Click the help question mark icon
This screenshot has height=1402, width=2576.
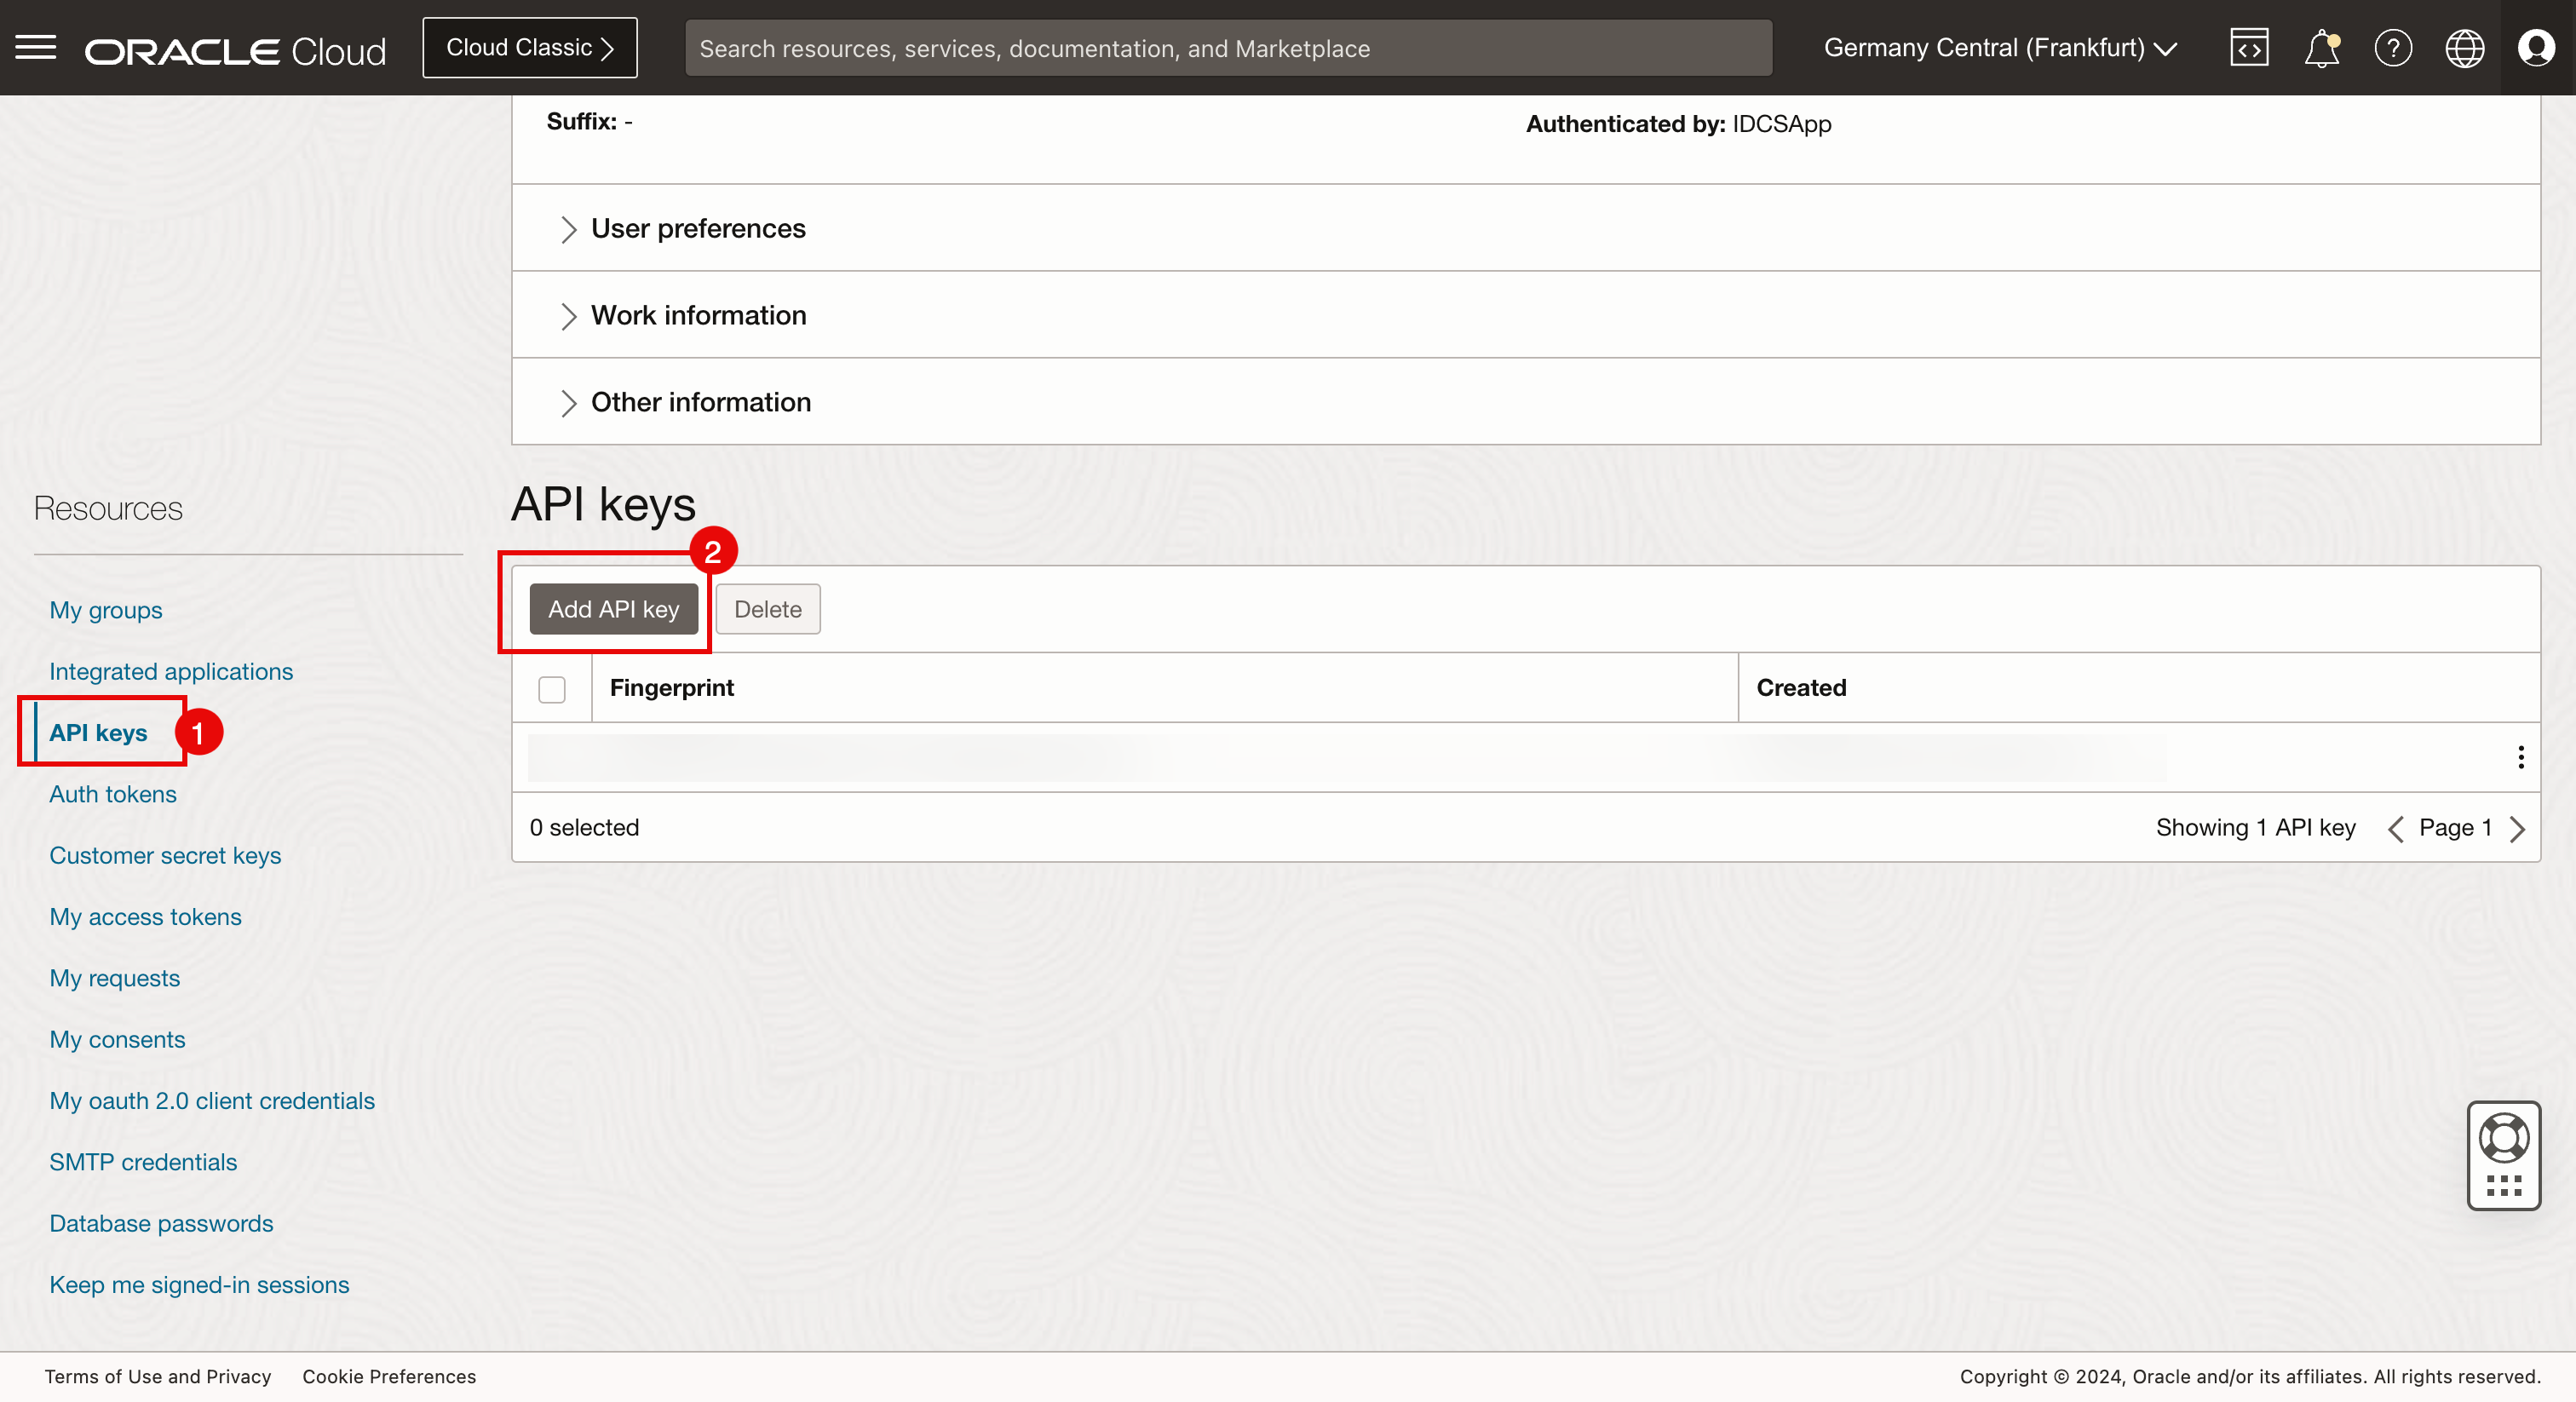[2393, 48]
